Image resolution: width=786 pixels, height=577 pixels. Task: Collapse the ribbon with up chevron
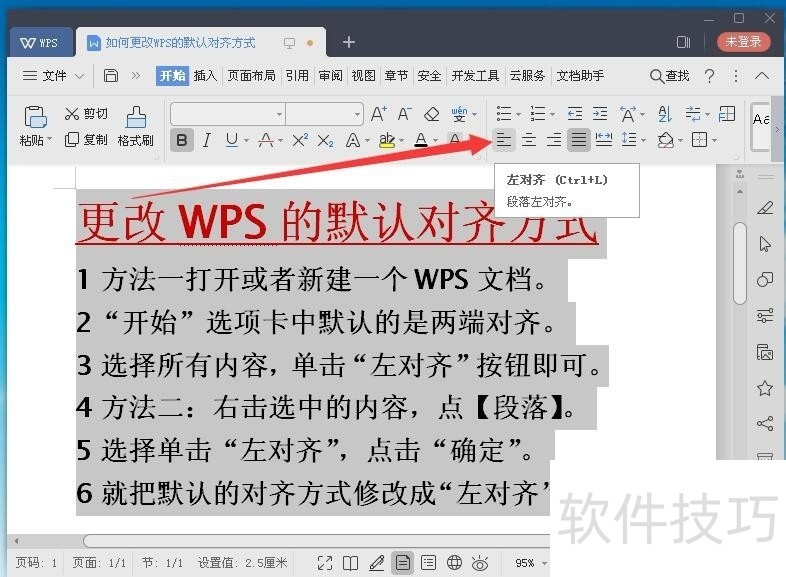pos(762,76)
